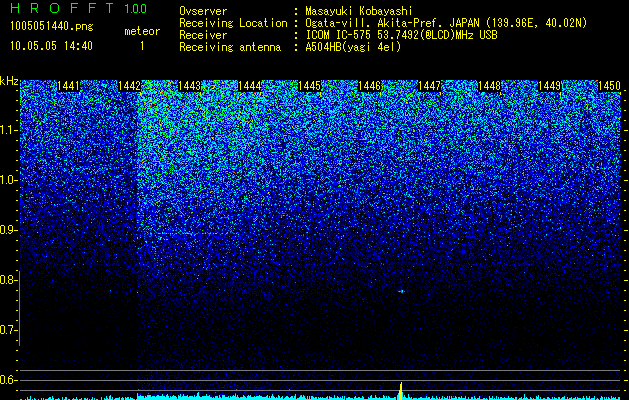Click the 1449 time marker
The width and height of the screenshot is (629, 400).
click(x=549, y=86)
